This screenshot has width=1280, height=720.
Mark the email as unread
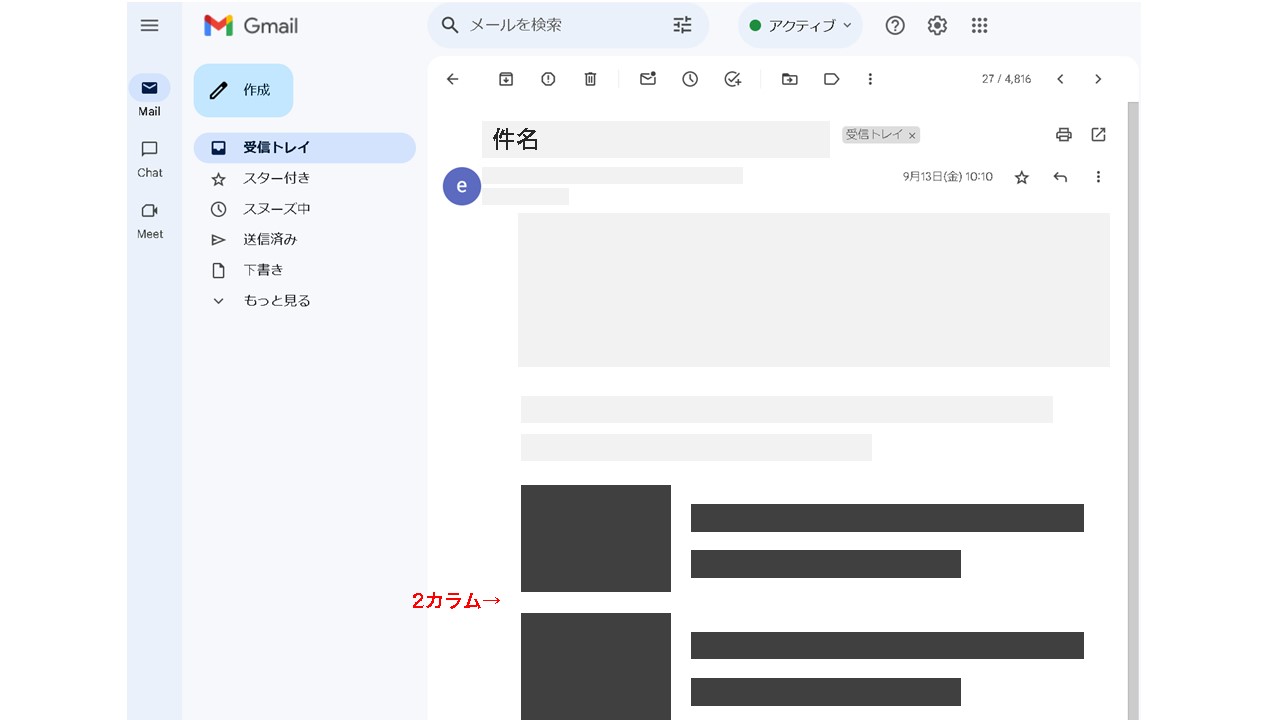pyautogui.click(x=648, y=79)
